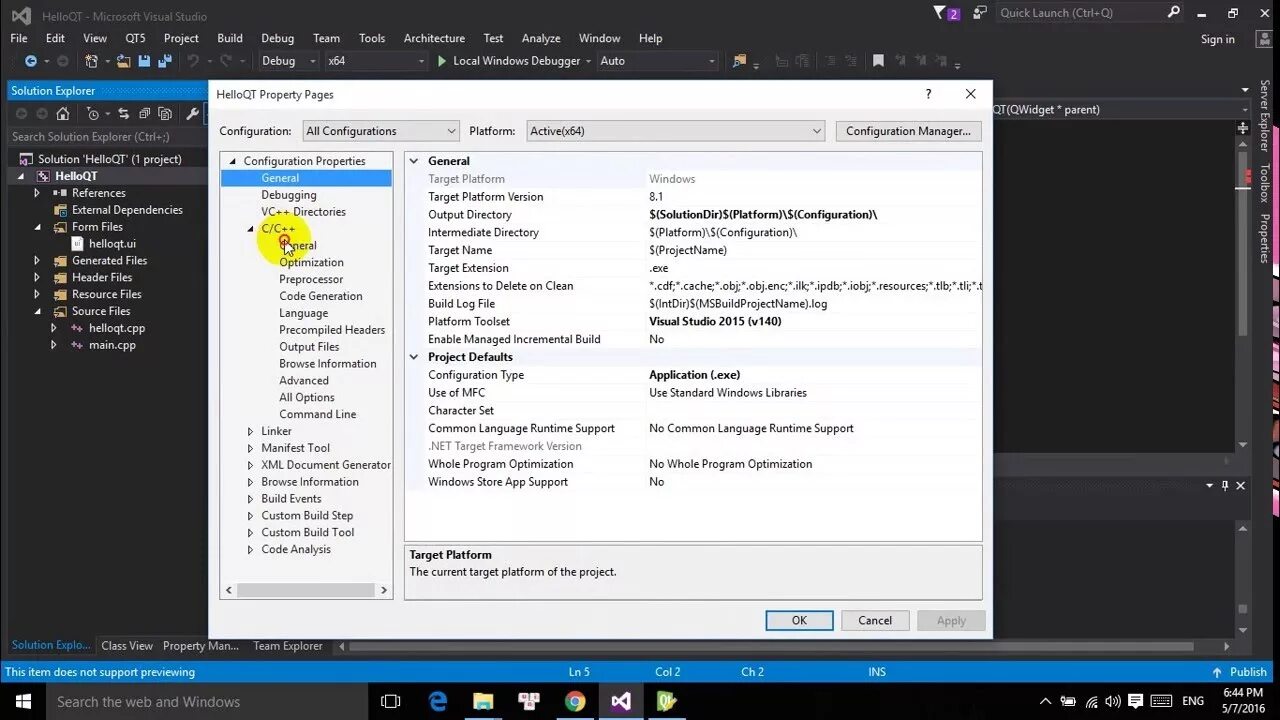
Task: Click the Visual Studio taskbar icon
Action: (x=620, y=701)
